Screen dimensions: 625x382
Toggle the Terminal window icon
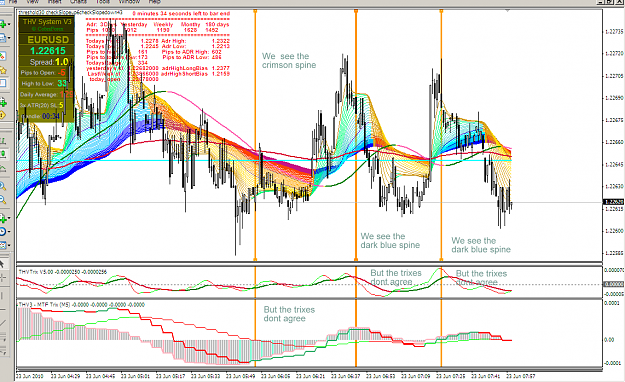click(3, 83)
